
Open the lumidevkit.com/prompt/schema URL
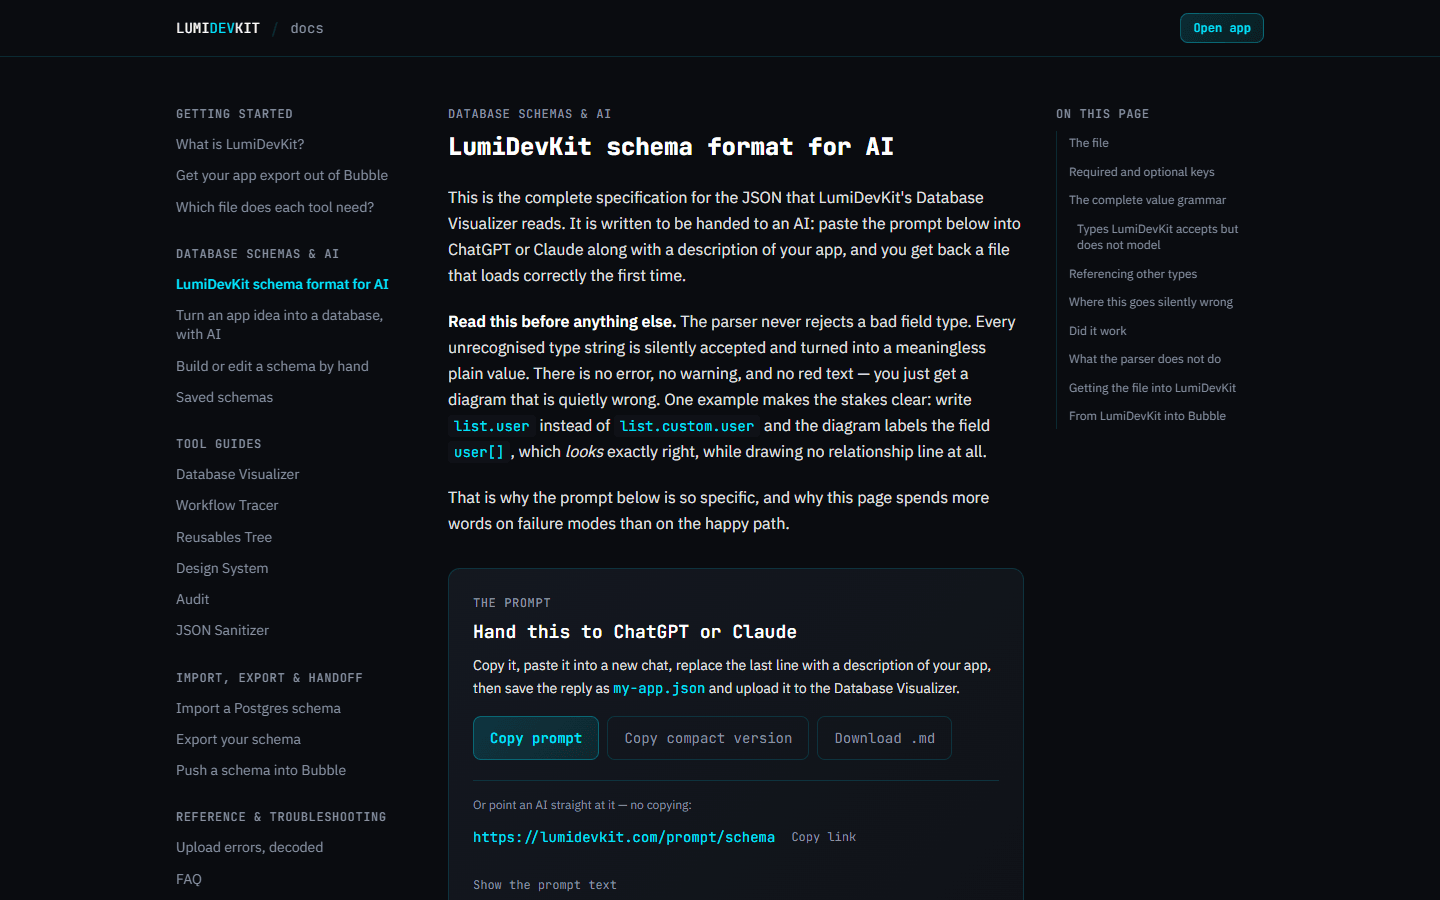(x=624, y=837)
